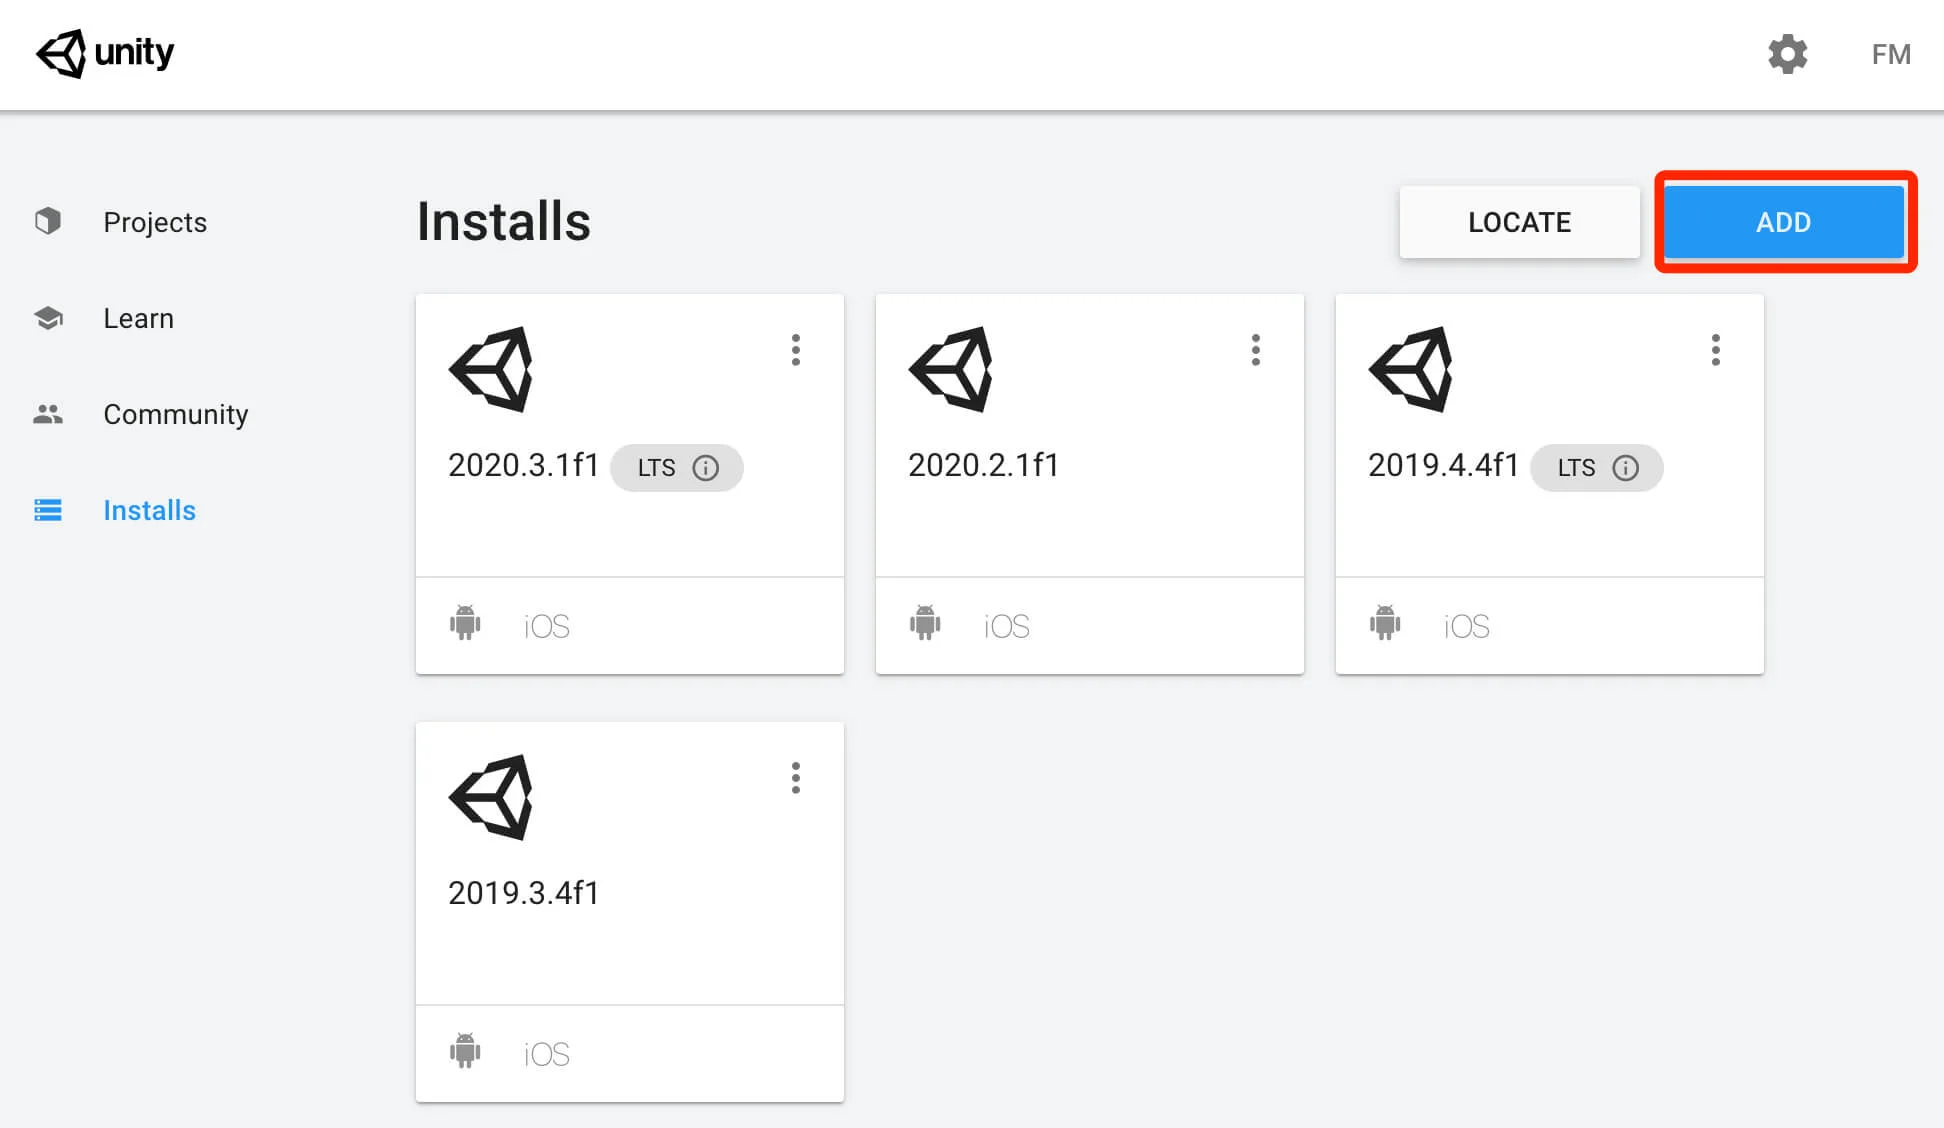Click version text 2020.2.1f1

[x=983, y=465]
